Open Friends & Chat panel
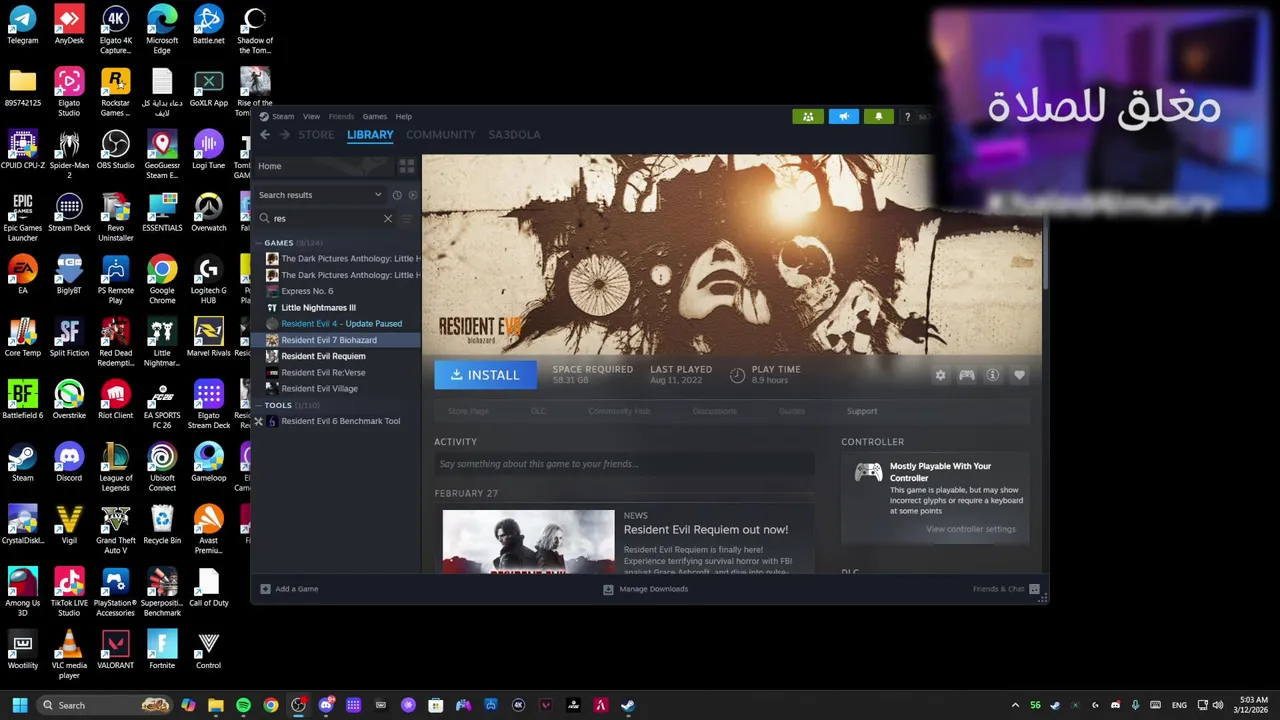The width and height of the screenshot is (1280, 720). click(x=1006, y=589)
